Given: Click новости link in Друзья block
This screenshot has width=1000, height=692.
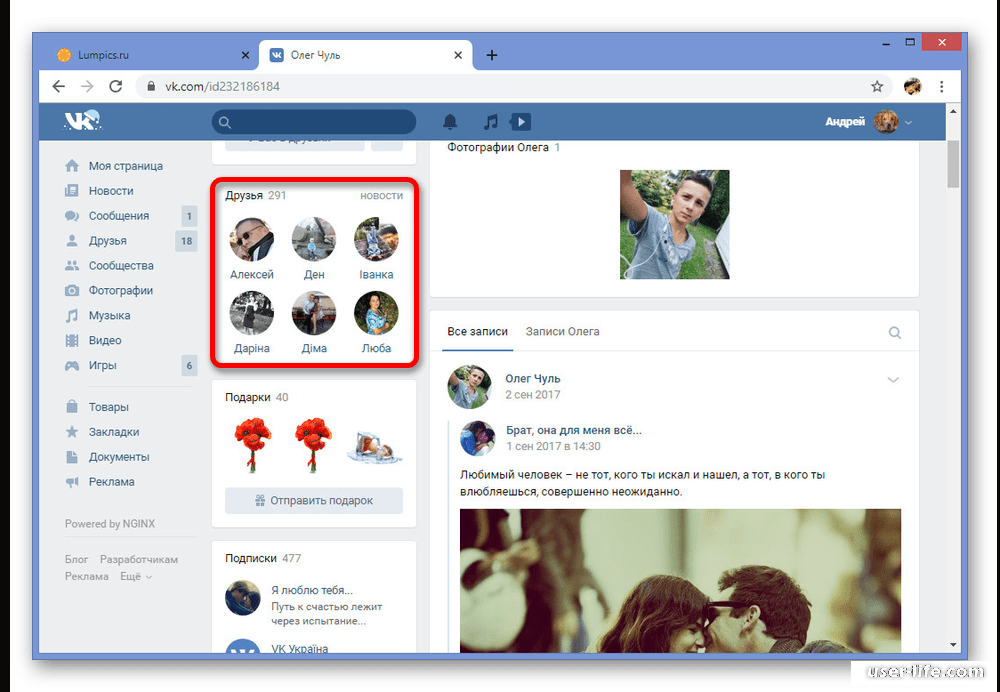Looking at the screenshot, I should click(381, 196).
